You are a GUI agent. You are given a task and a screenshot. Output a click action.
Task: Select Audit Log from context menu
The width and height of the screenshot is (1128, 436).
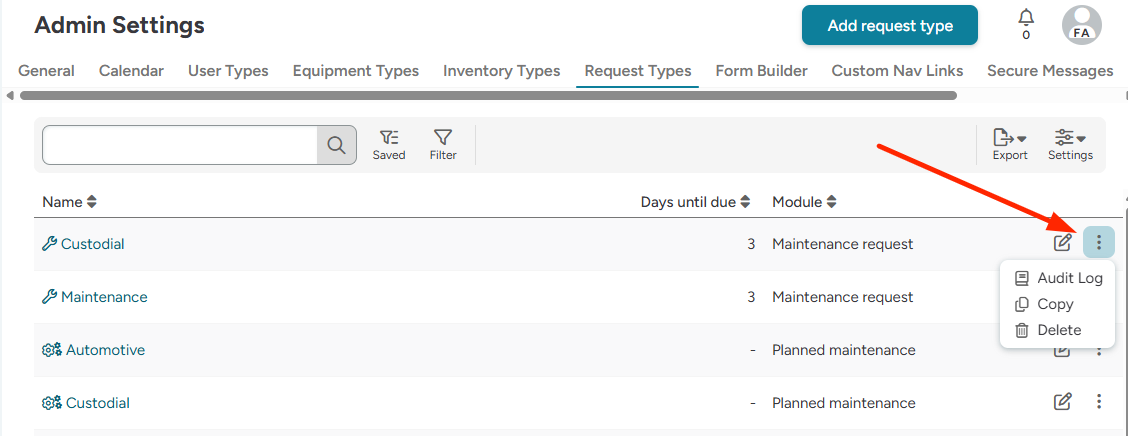(x=1059, y=278)
